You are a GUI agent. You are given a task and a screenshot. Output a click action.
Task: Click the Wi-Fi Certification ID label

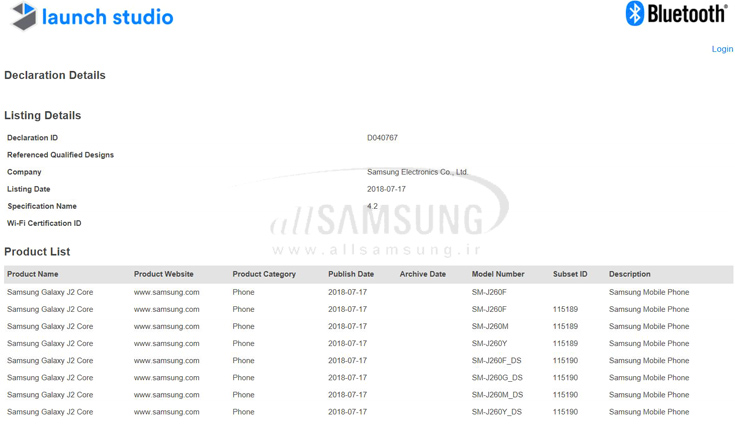[44, 223]
